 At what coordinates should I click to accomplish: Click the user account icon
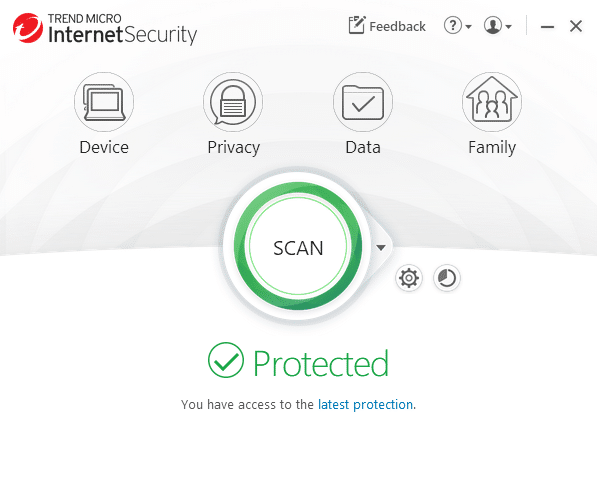pos(493,26)
